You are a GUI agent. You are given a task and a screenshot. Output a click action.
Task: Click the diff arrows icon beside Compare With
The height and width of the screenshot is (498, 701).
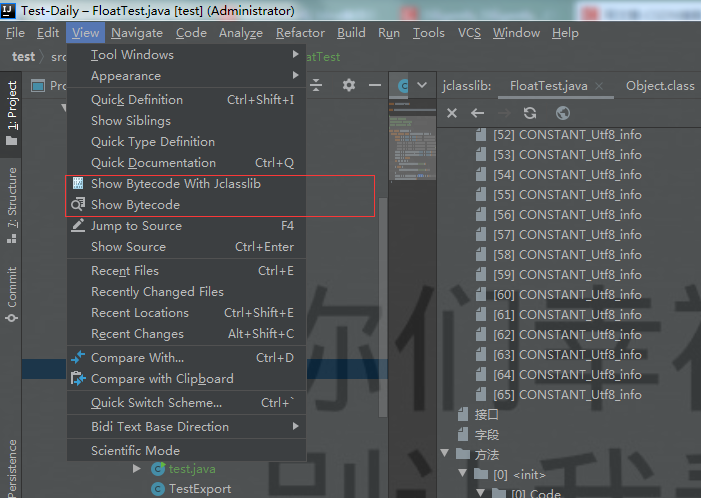pyautogui.click(x=78, y=357)
